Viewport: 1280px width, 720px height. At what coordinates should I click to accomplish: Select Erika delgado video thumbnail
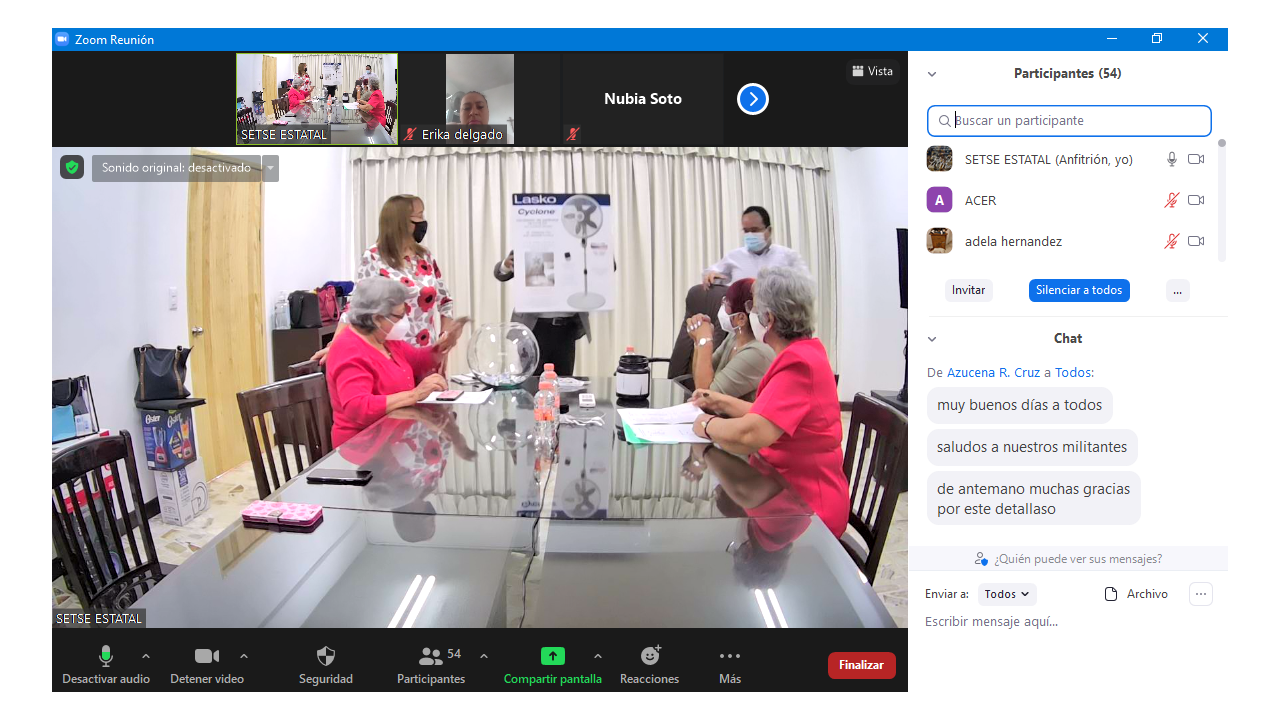480,99
